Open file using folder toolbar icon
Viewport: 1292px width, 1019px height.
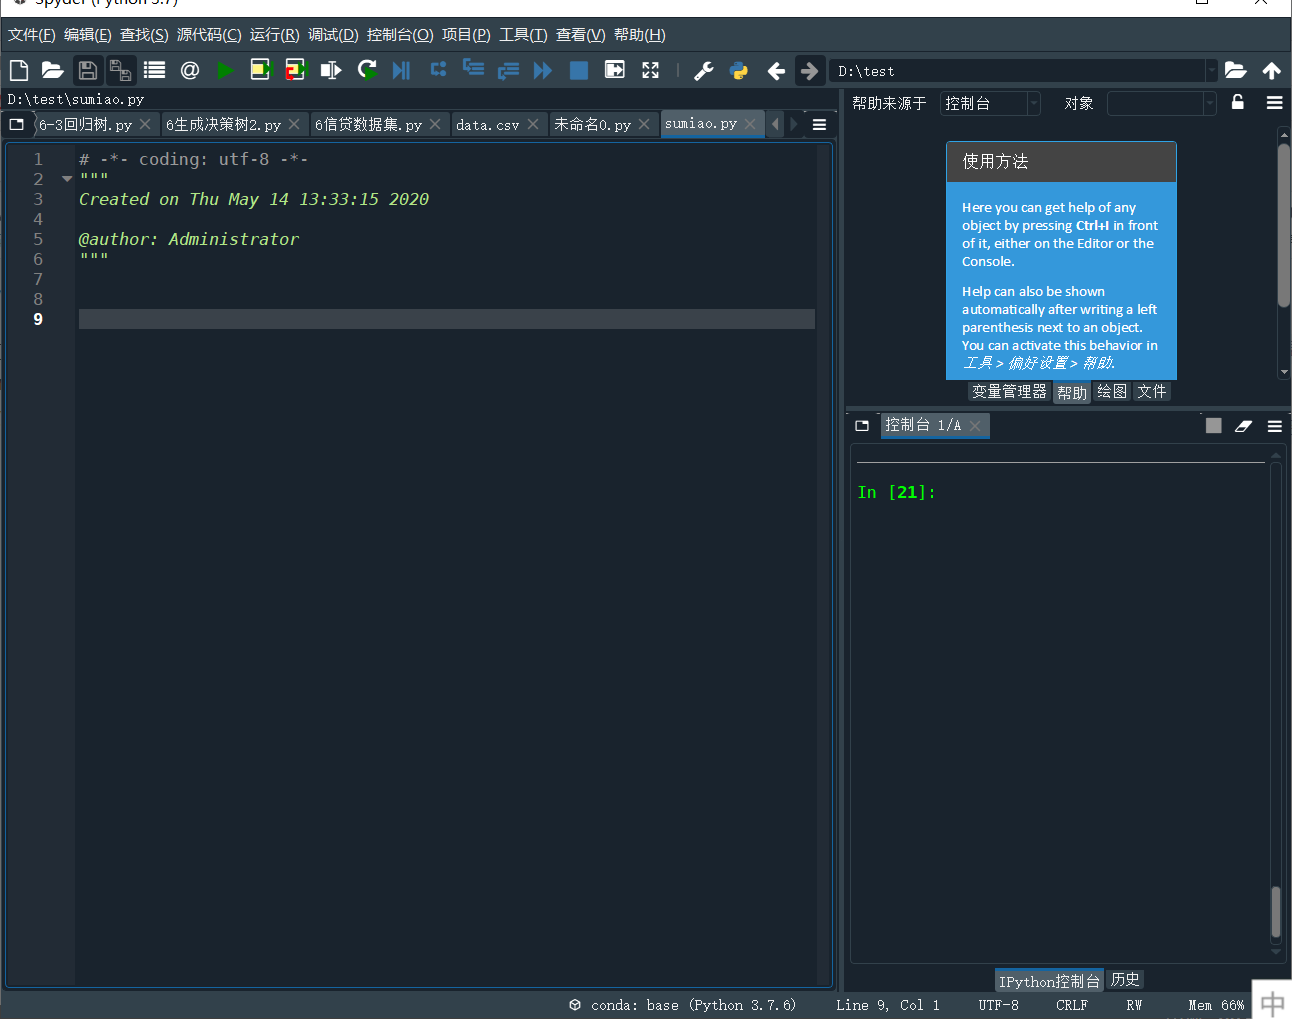[x=52, y=70]
